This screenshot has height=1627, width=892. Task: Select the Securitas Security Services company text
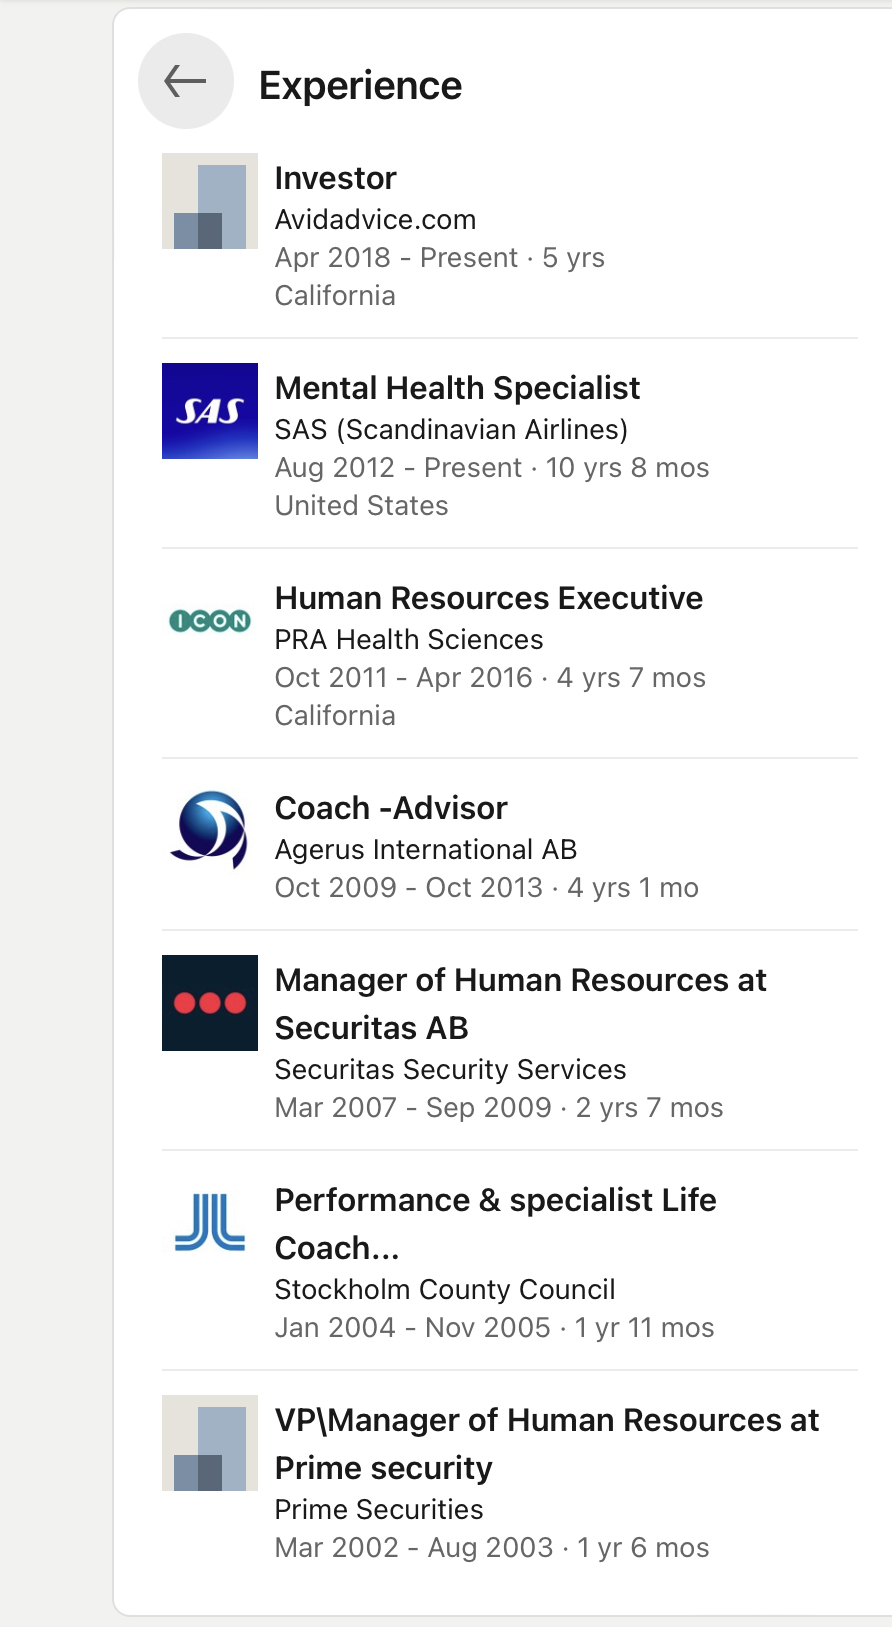pos(450,1070)
